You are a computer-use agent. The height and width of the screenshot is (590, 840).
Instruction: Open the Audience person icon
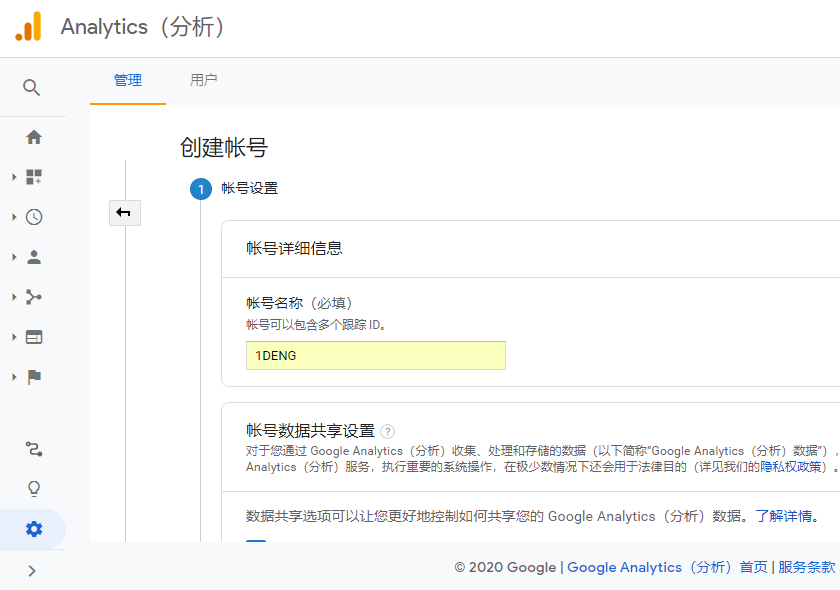(33, 257)
